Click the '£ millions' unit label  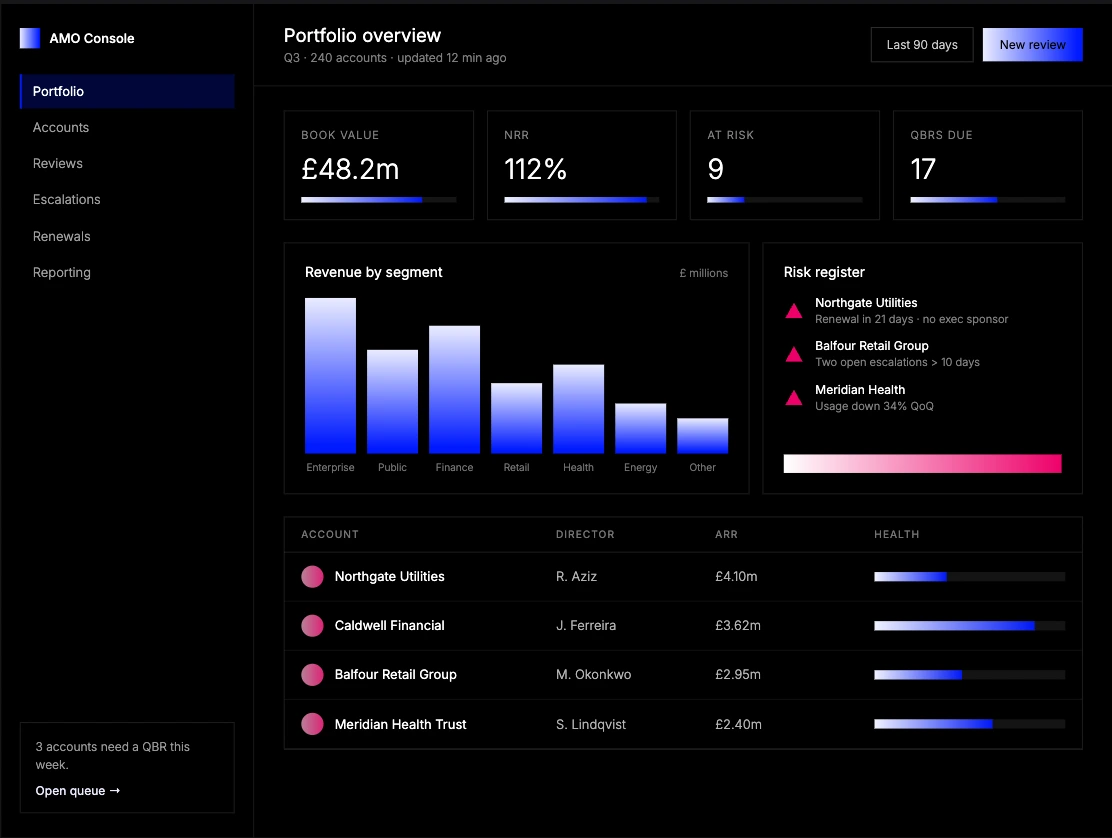[x=704, y=273]
